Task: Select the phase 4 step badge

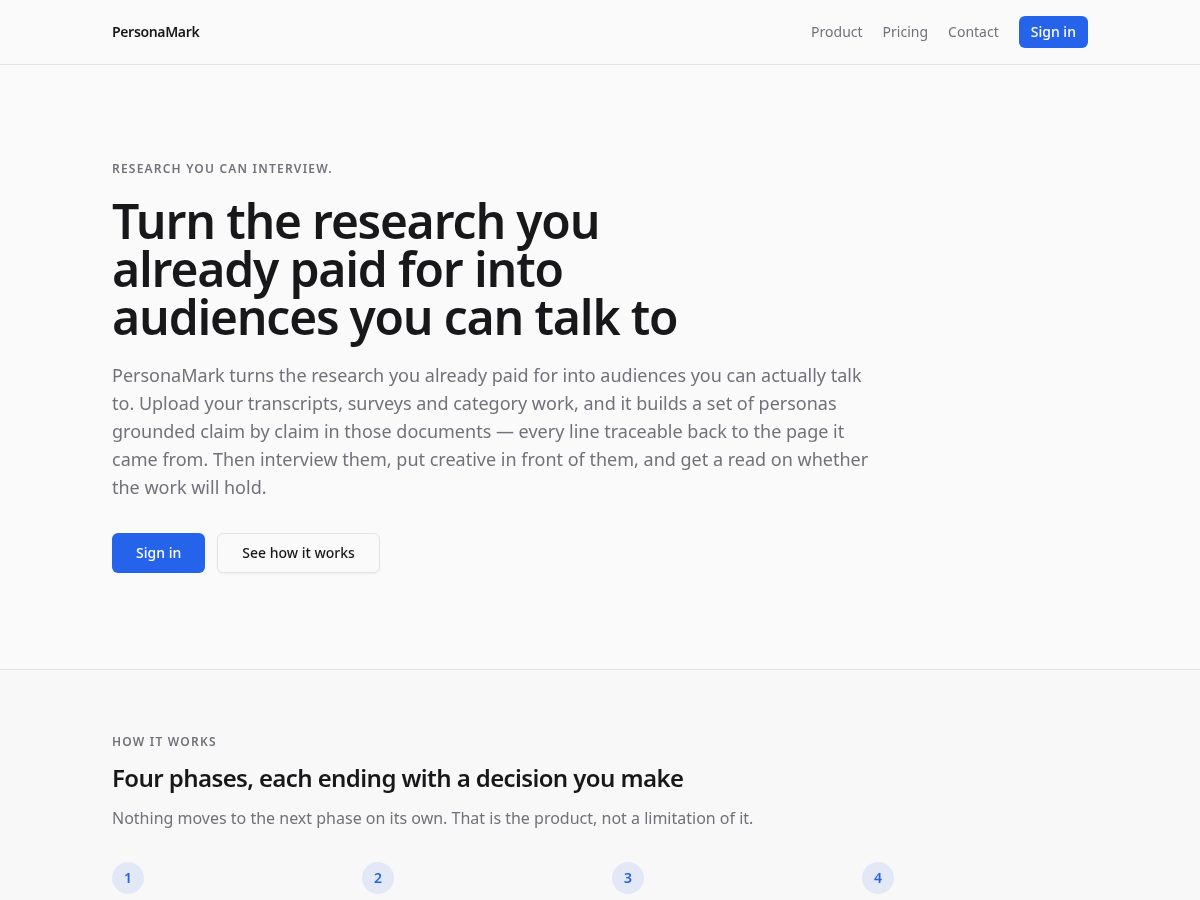Action: pos(878,878)
